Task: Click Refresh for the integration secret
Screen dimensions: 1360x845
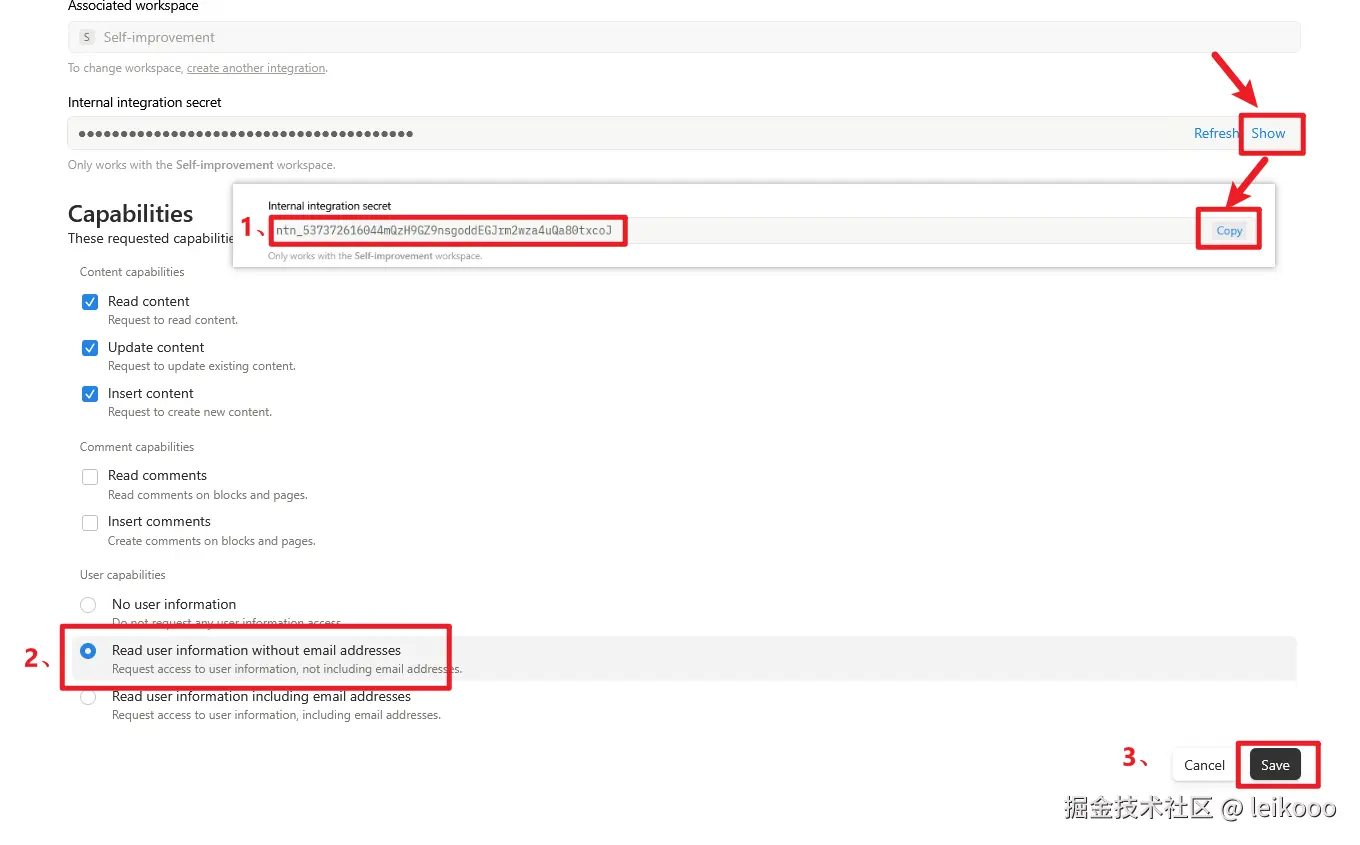Action: point(1216,133)
